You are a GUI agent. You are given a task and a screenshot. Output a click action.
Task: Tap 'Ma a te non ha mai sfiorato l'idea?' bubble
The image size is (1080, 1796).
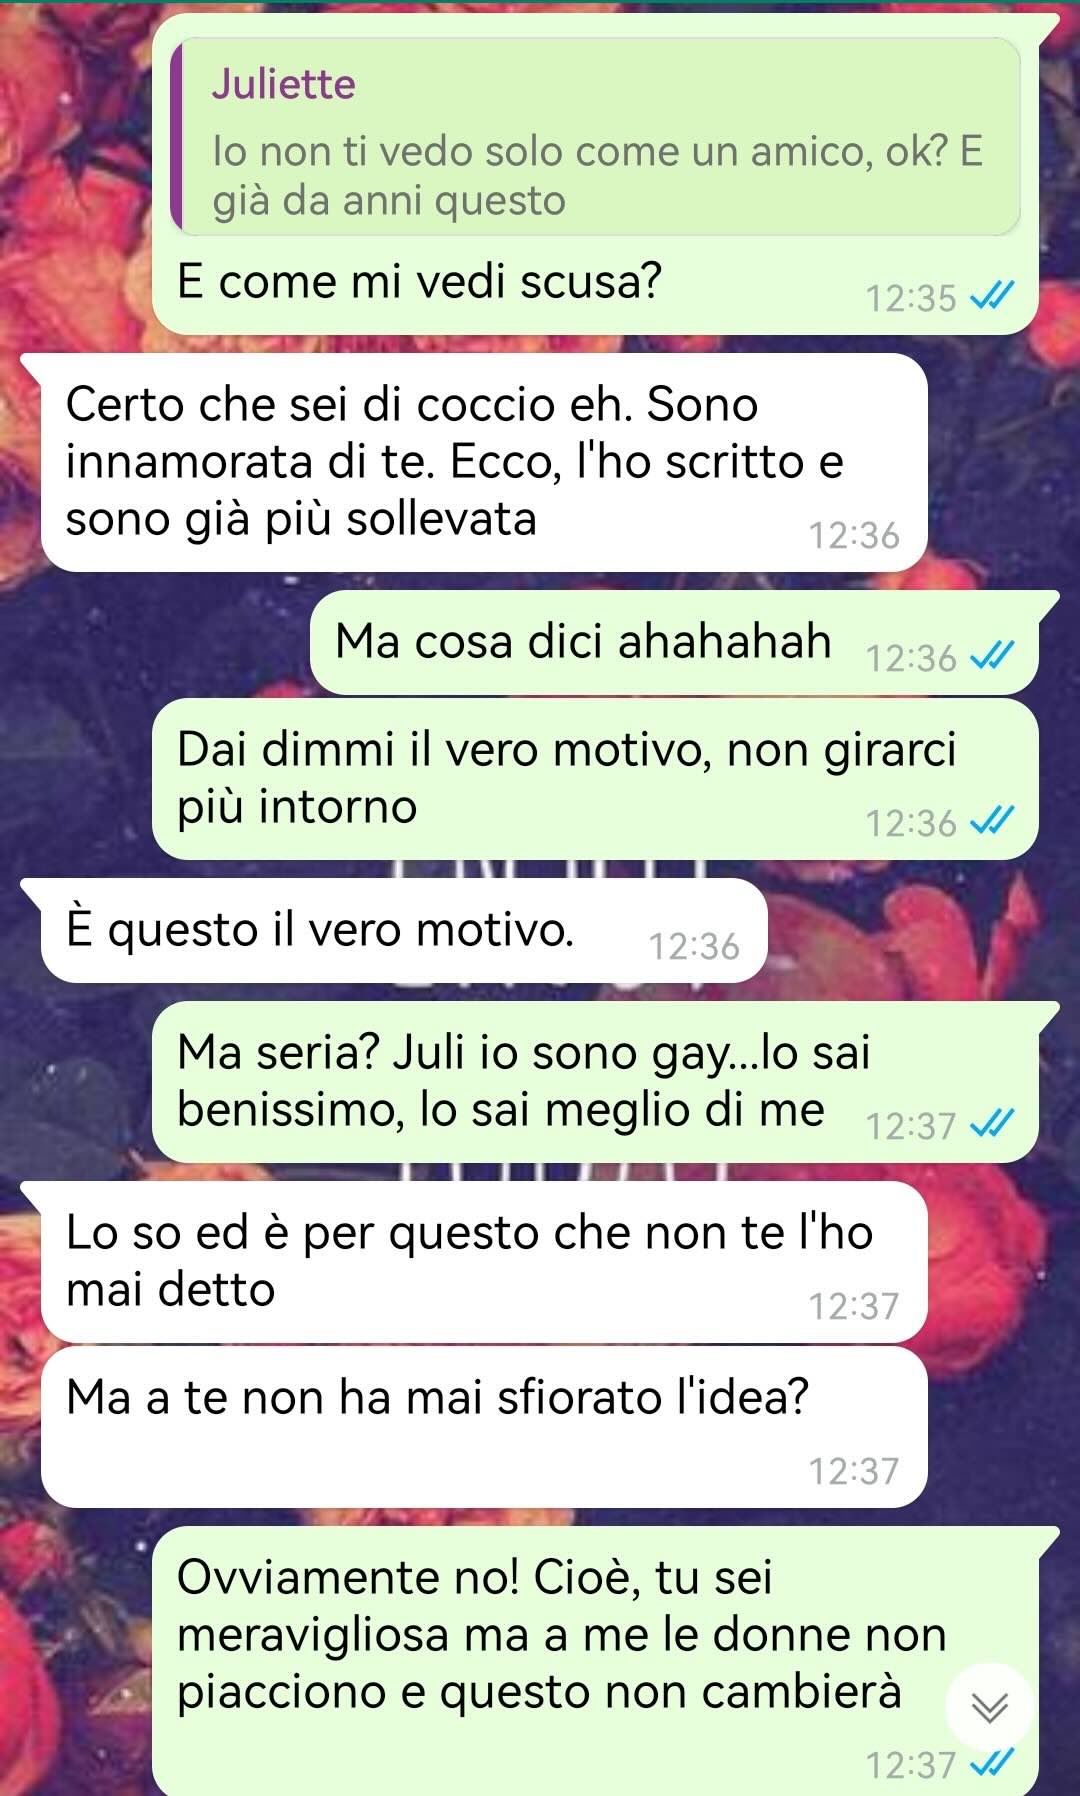[x=484, y=1427]
